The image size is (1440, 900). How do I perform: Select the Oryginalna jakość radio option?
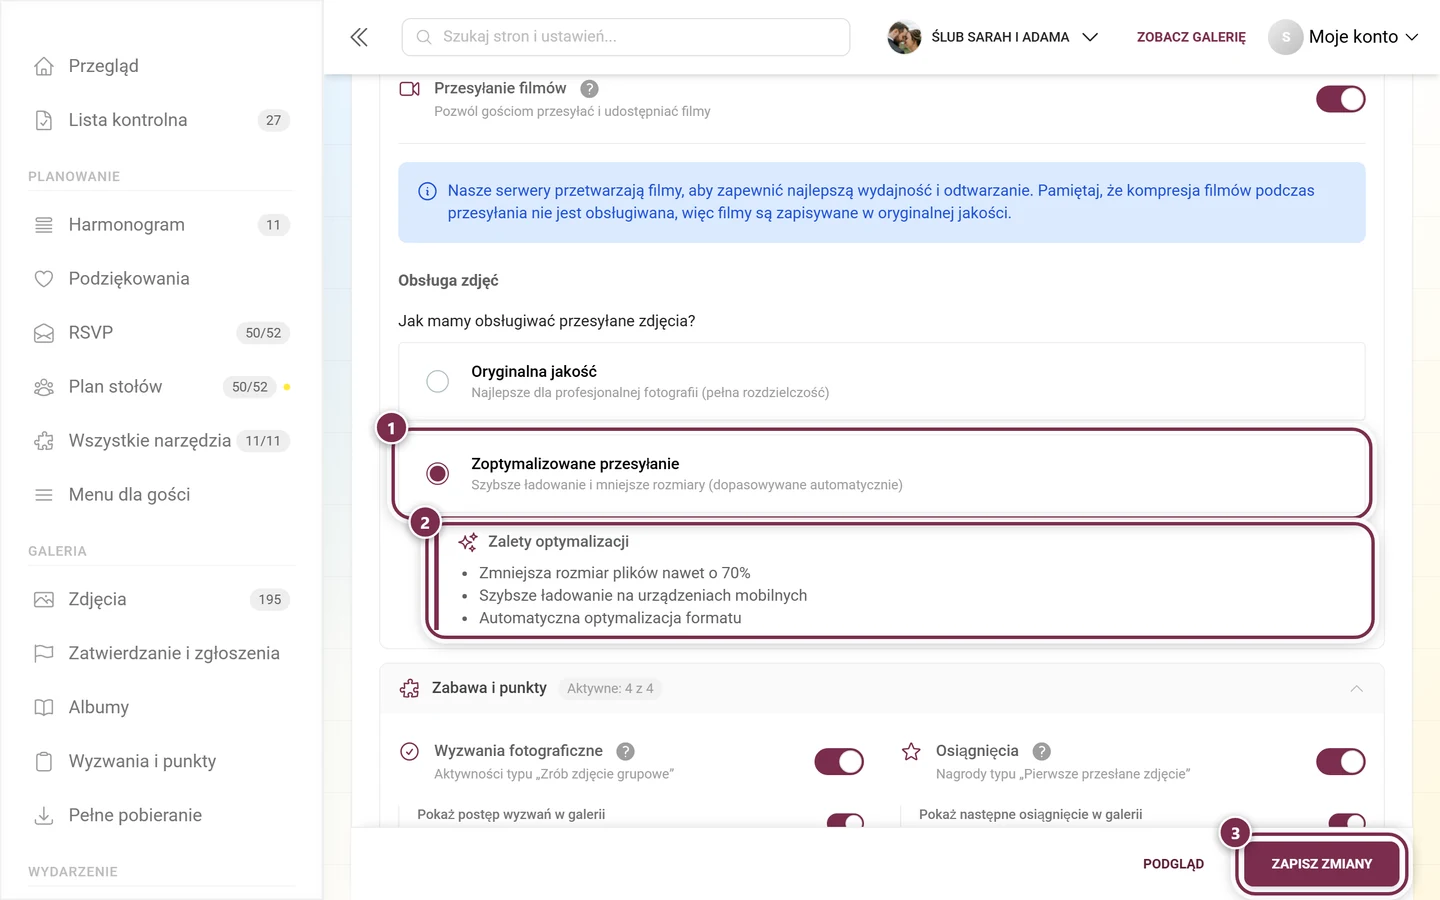click(438, 381)
